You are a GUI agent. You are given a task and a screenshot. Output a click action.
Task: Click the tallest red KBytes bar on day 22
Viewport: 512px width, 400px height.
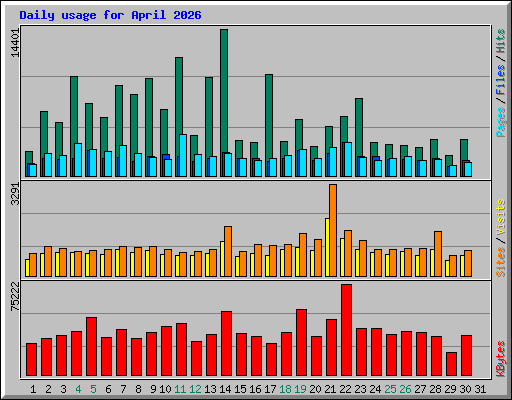[346, 330]
